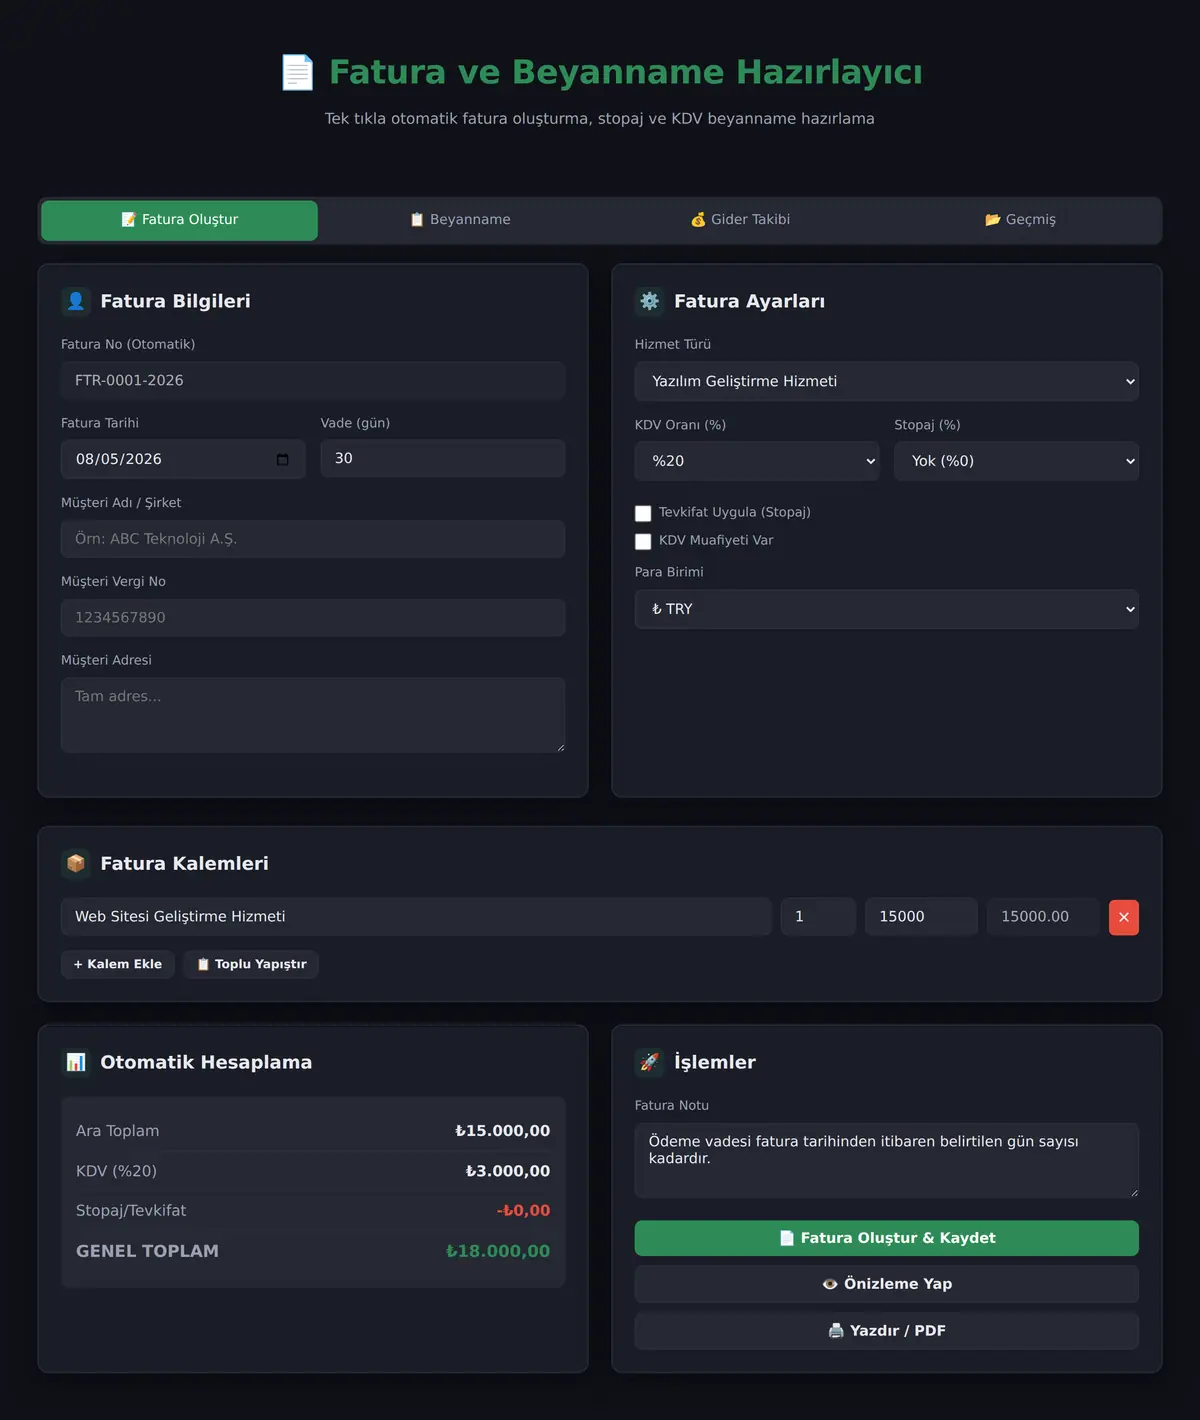Screen dimensions: 1200x1420
Task: Click the Ara Toplam amount ₺15.000,00
Action: click(503, 1131)
